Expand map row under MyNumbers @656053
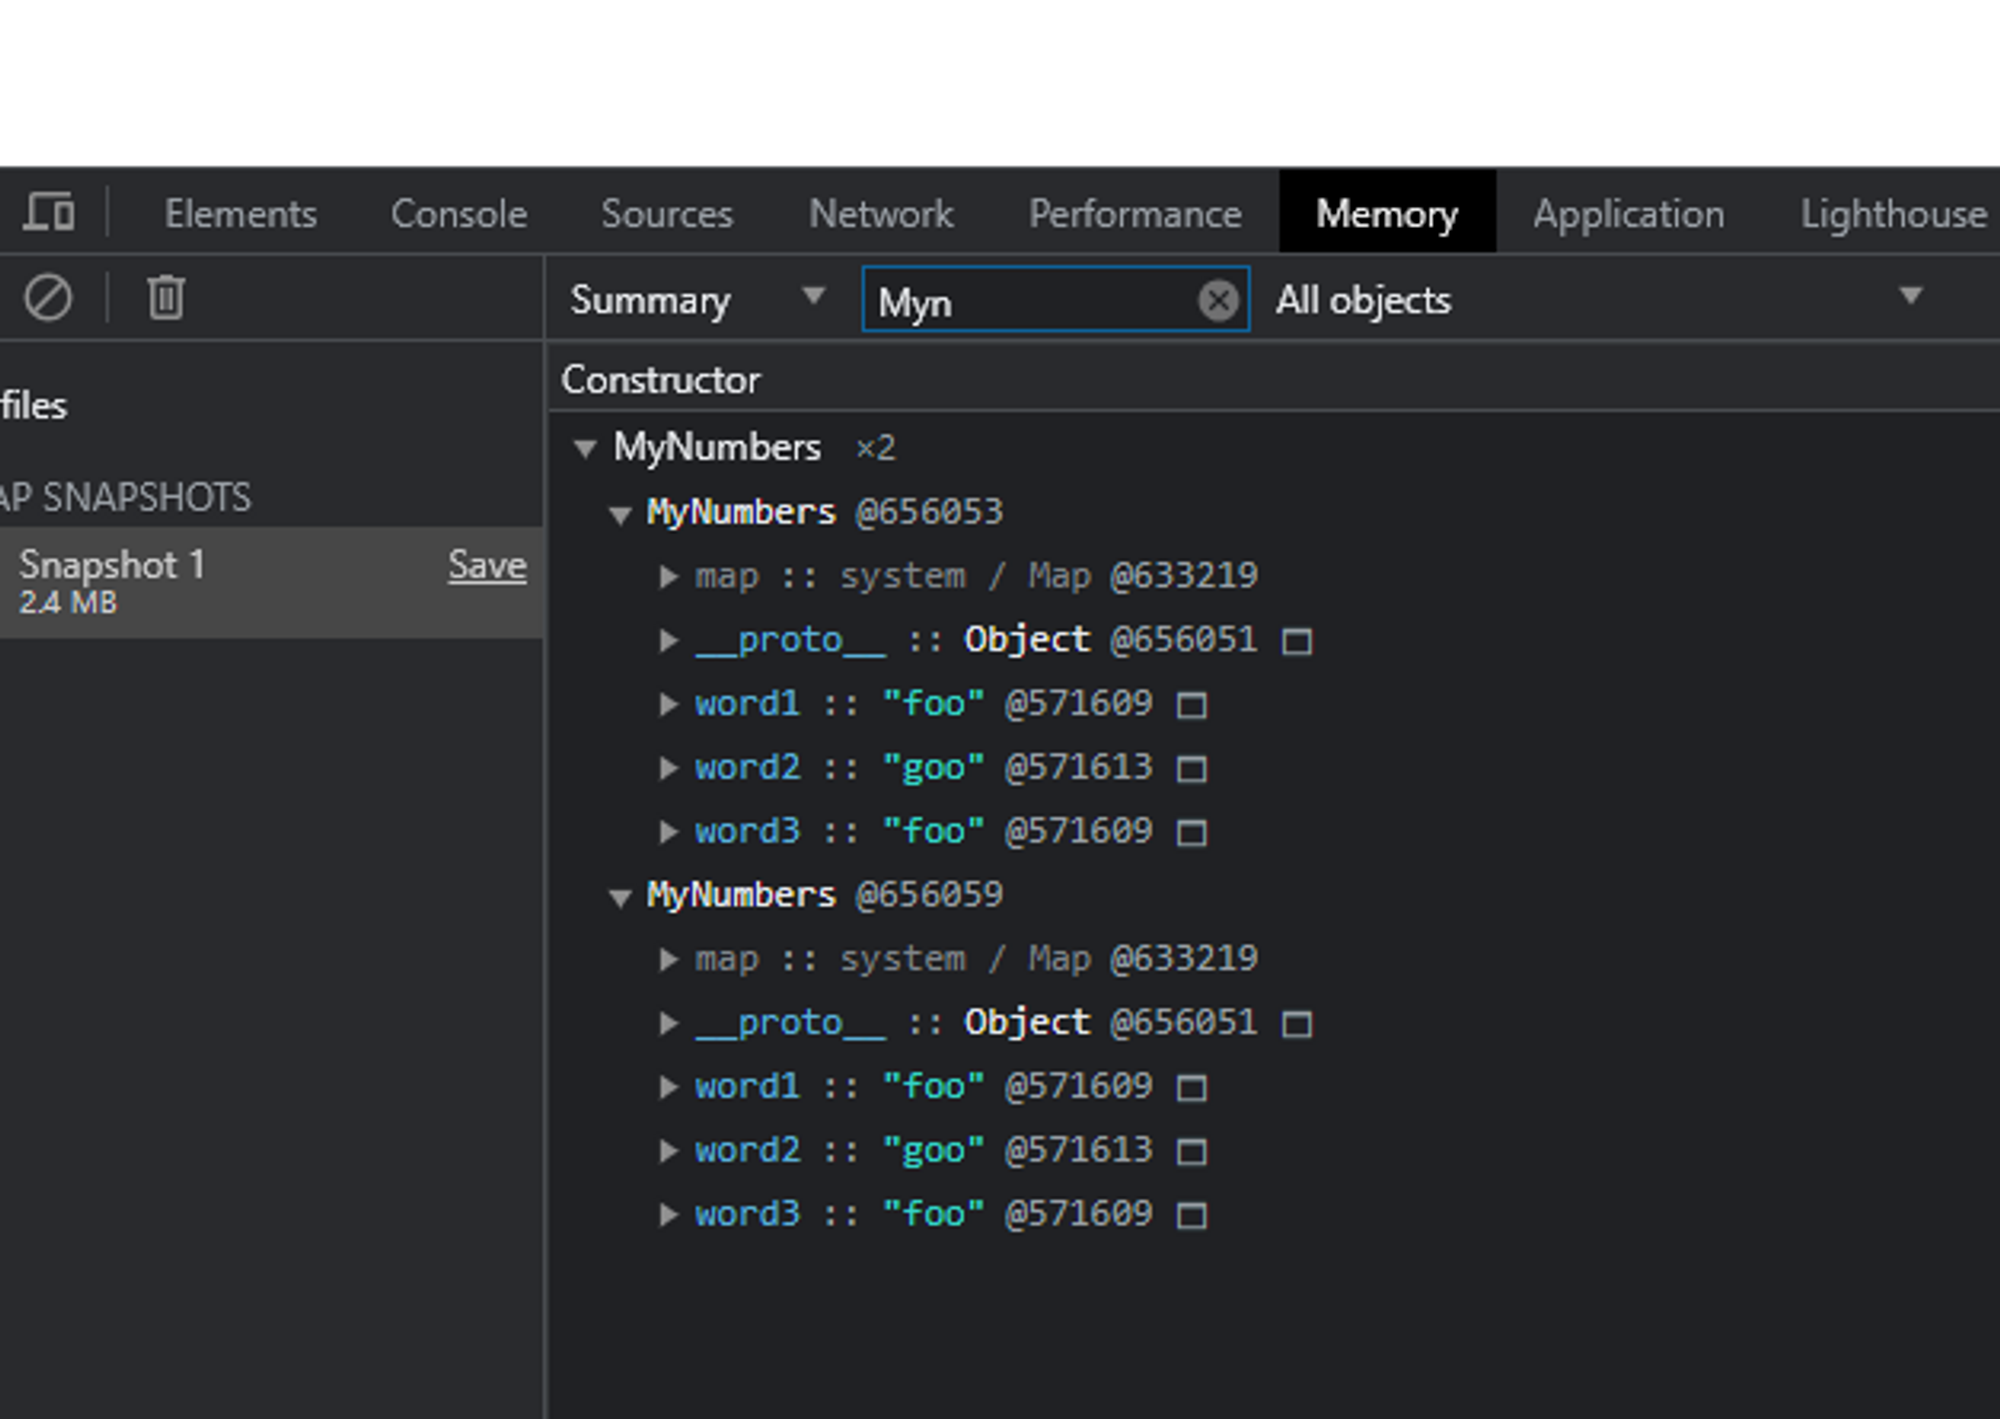The image size is (2000, 1419). pos(668,577)
